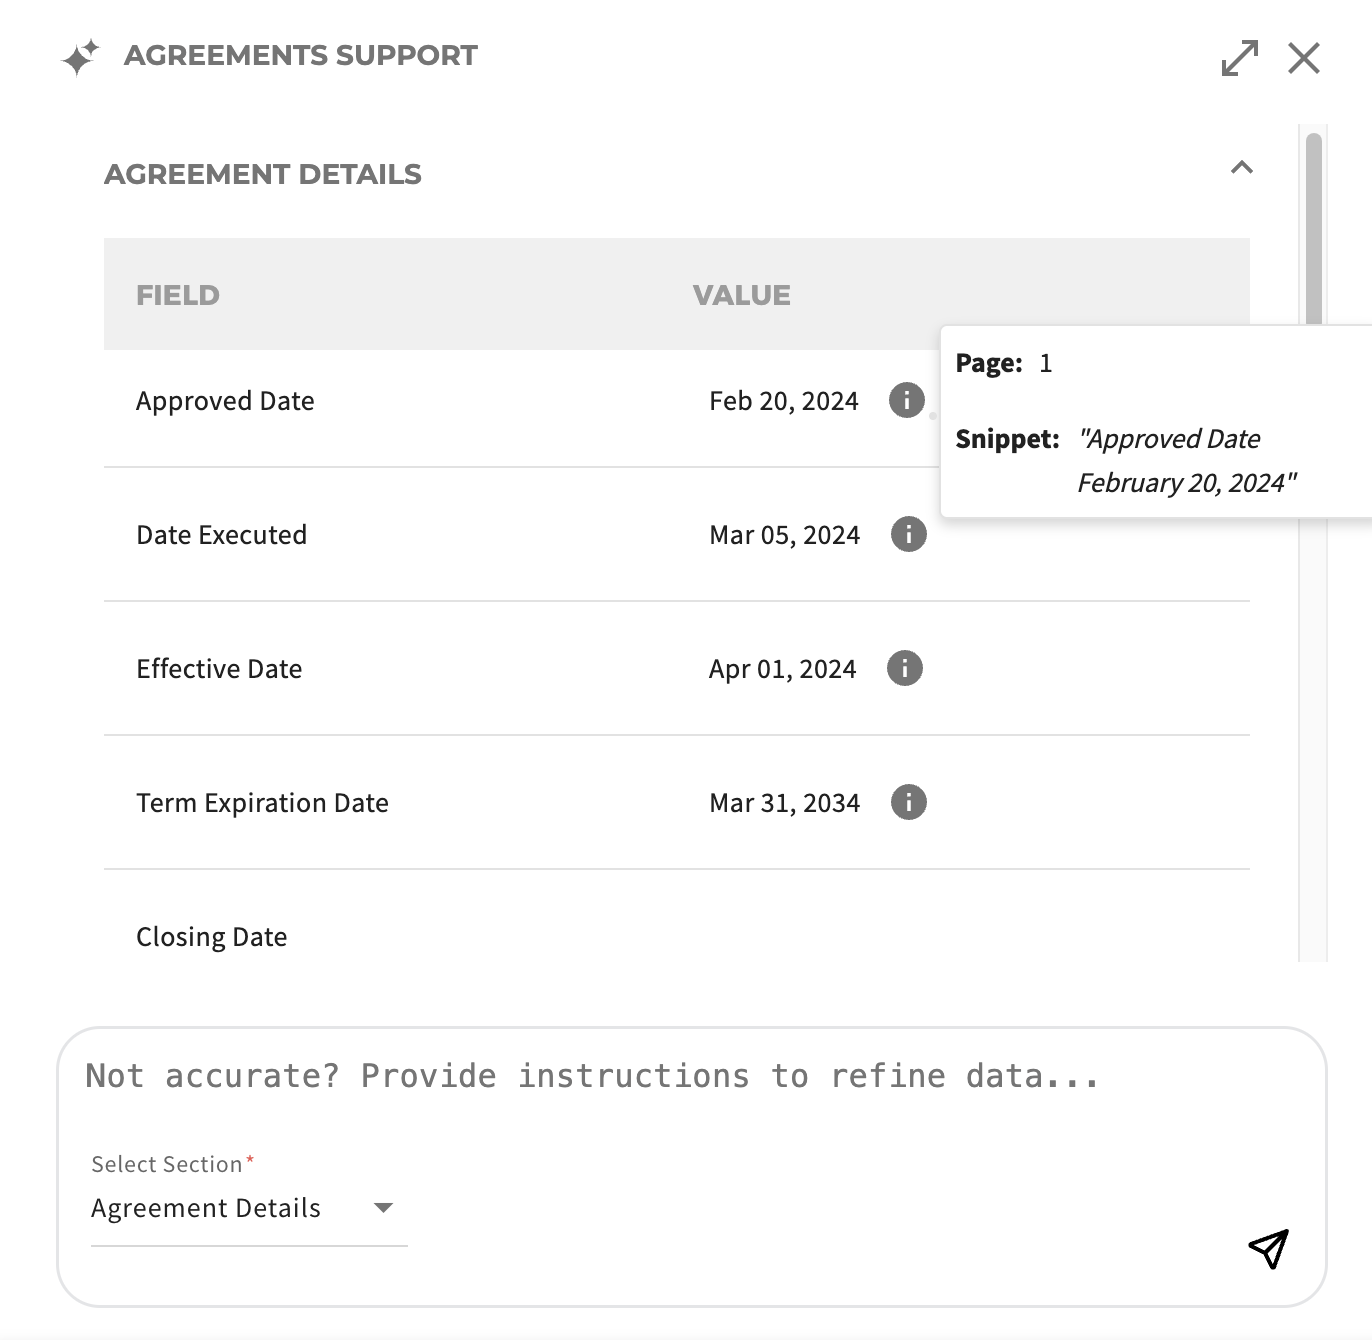Click the Agreement Details section heading
This screenshot has width=1372, height=1340.
pyautogui.click(x=263, y=174)
